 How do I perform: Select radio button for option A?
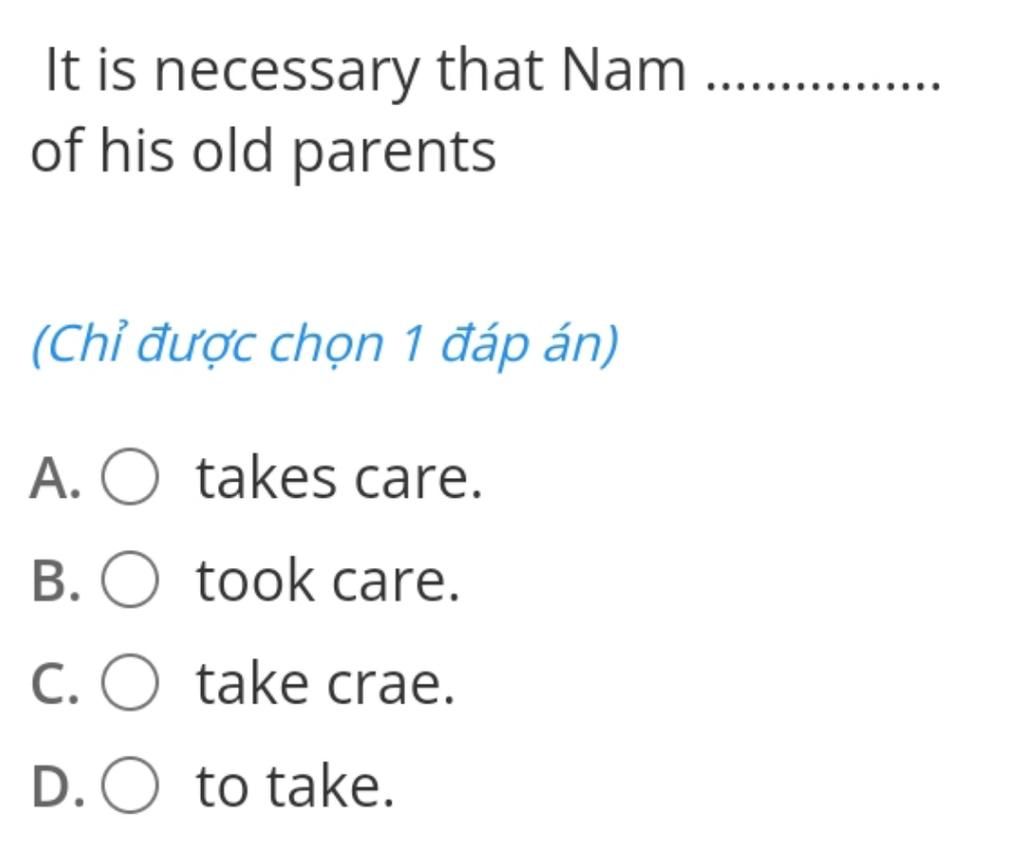pos(129,477)
